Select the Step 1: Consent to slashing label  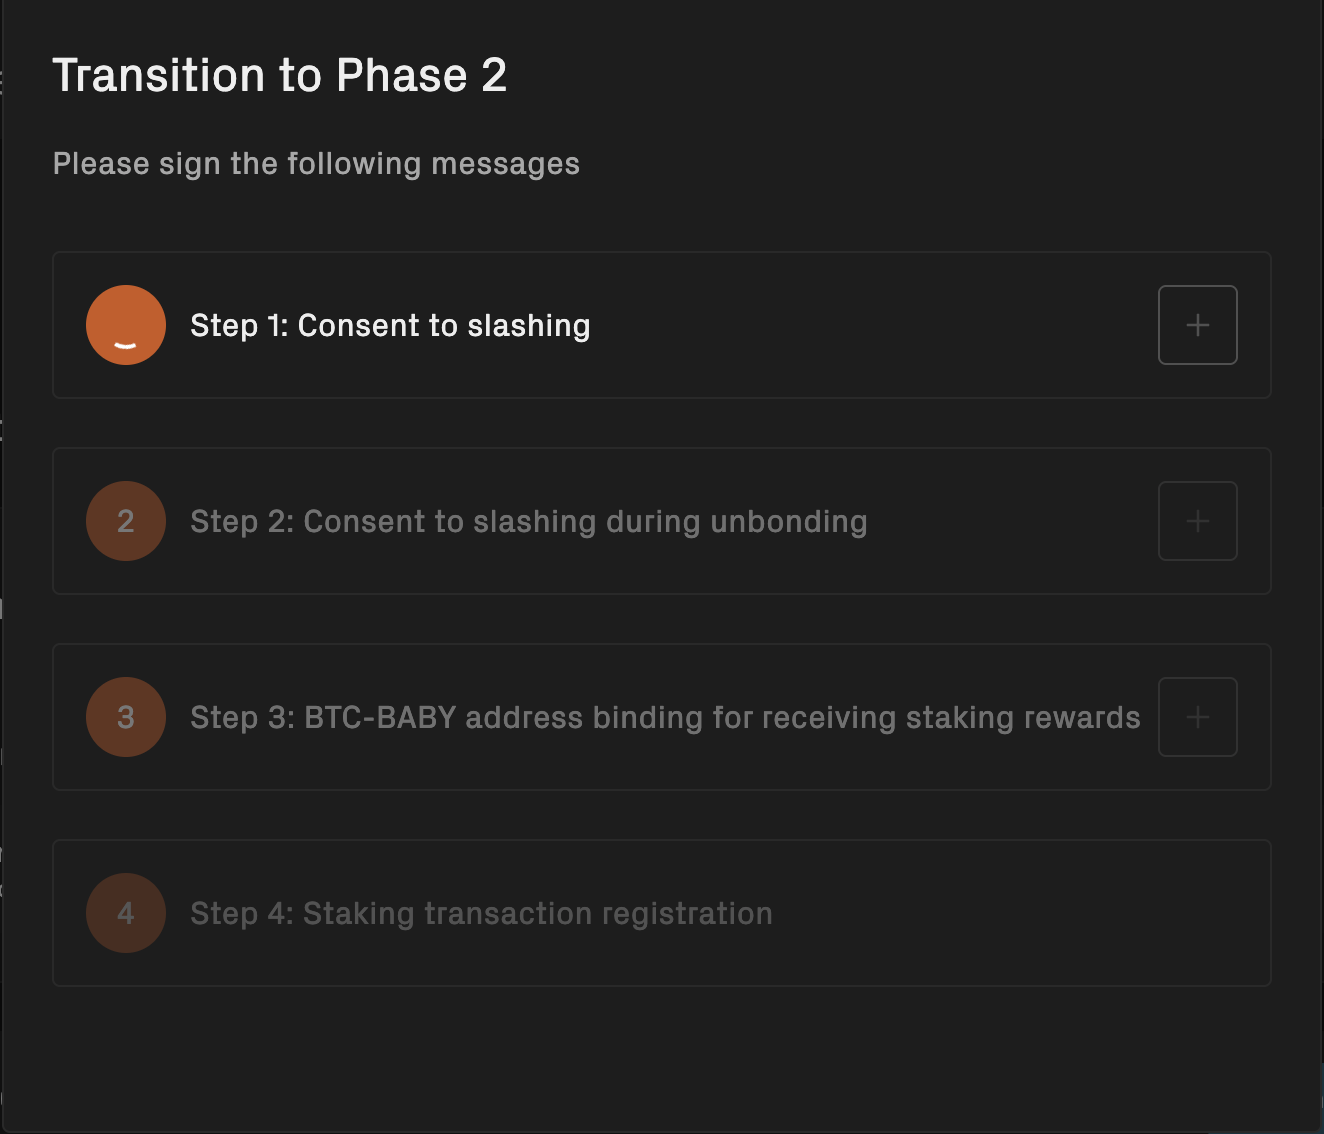coord(390,325)
